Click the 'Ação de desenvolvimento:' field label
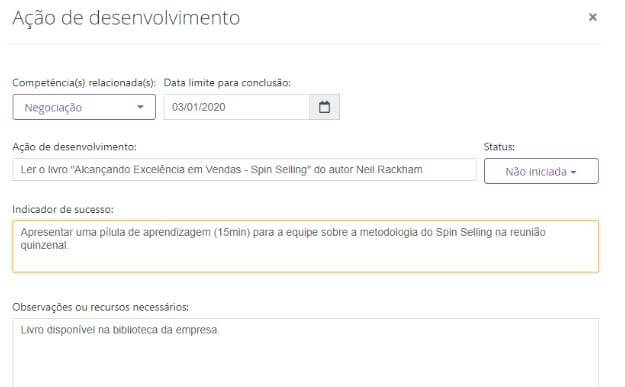Screen dimensions: 625x387 point(75,147)
